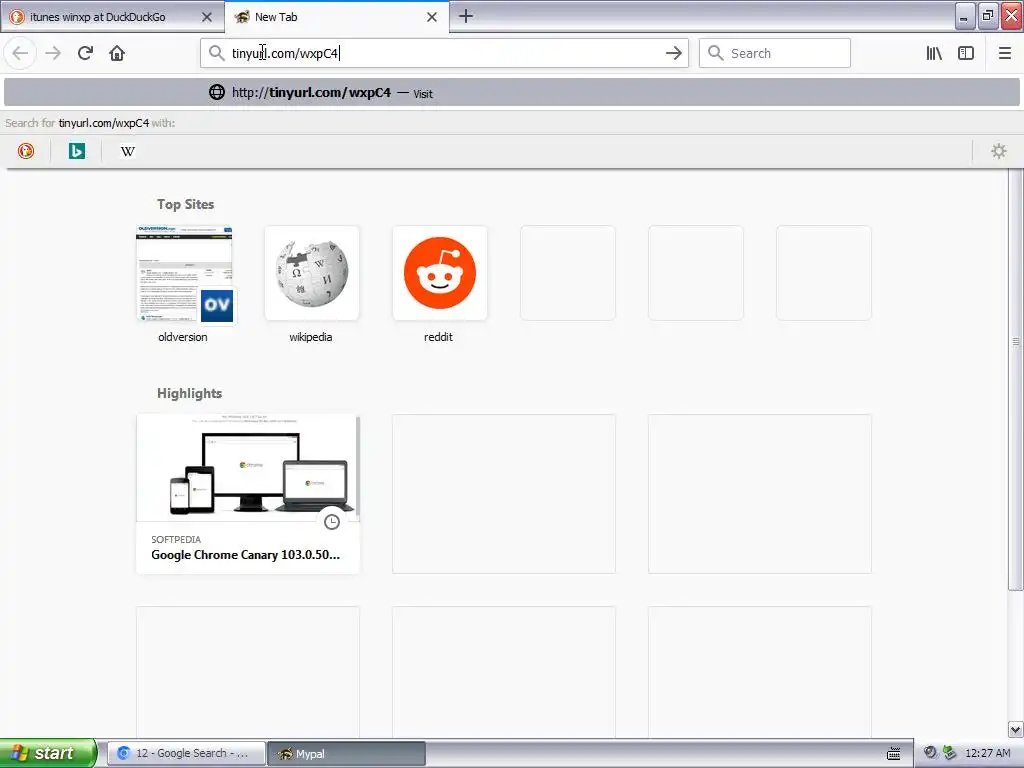1024x768 pixels.
Task: Click the system tray clock 12:27 AM
Action: (x=987, y=753)
